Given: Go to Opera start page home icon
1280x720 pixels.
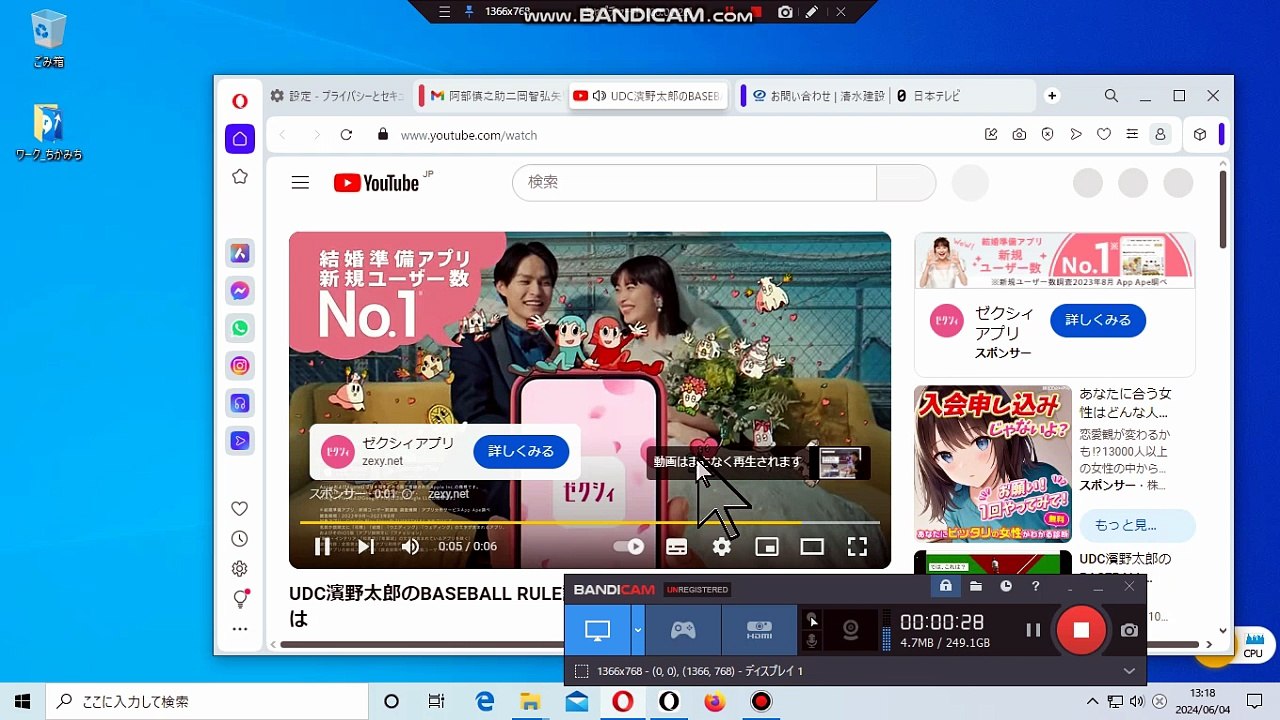Looking at the screenshot, I should click(x=240, y=139).
